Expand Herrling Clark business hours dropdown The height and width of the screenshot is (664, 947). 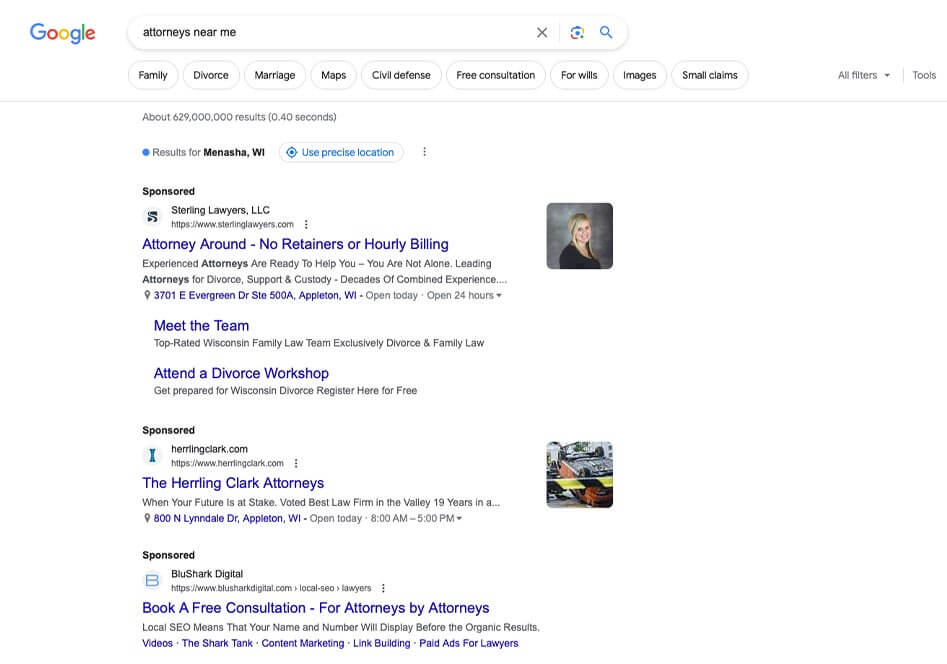[459, 519]
